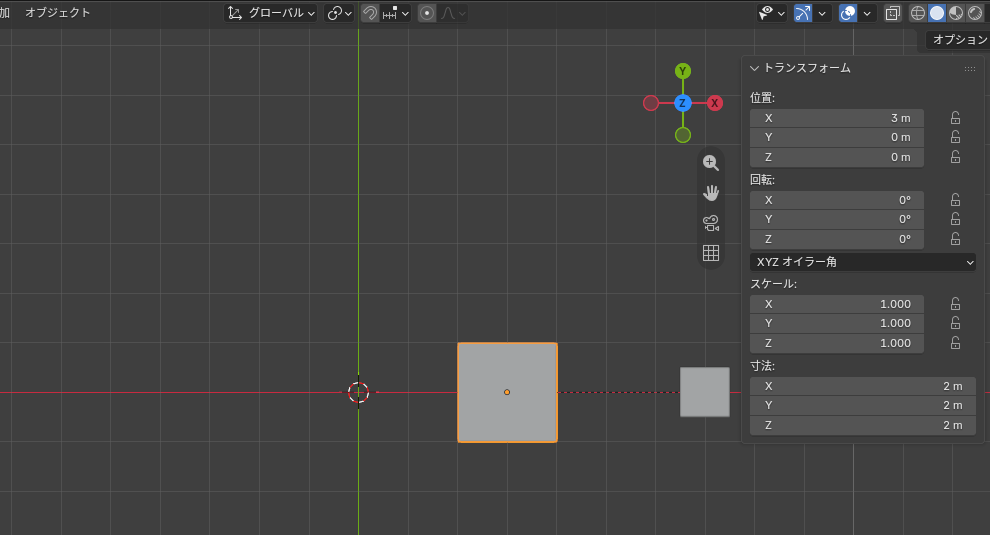Click the negative X axis gizmo circle
This screenshot has width=990, height=535.
pyautogui.click(x=651, y=103)
